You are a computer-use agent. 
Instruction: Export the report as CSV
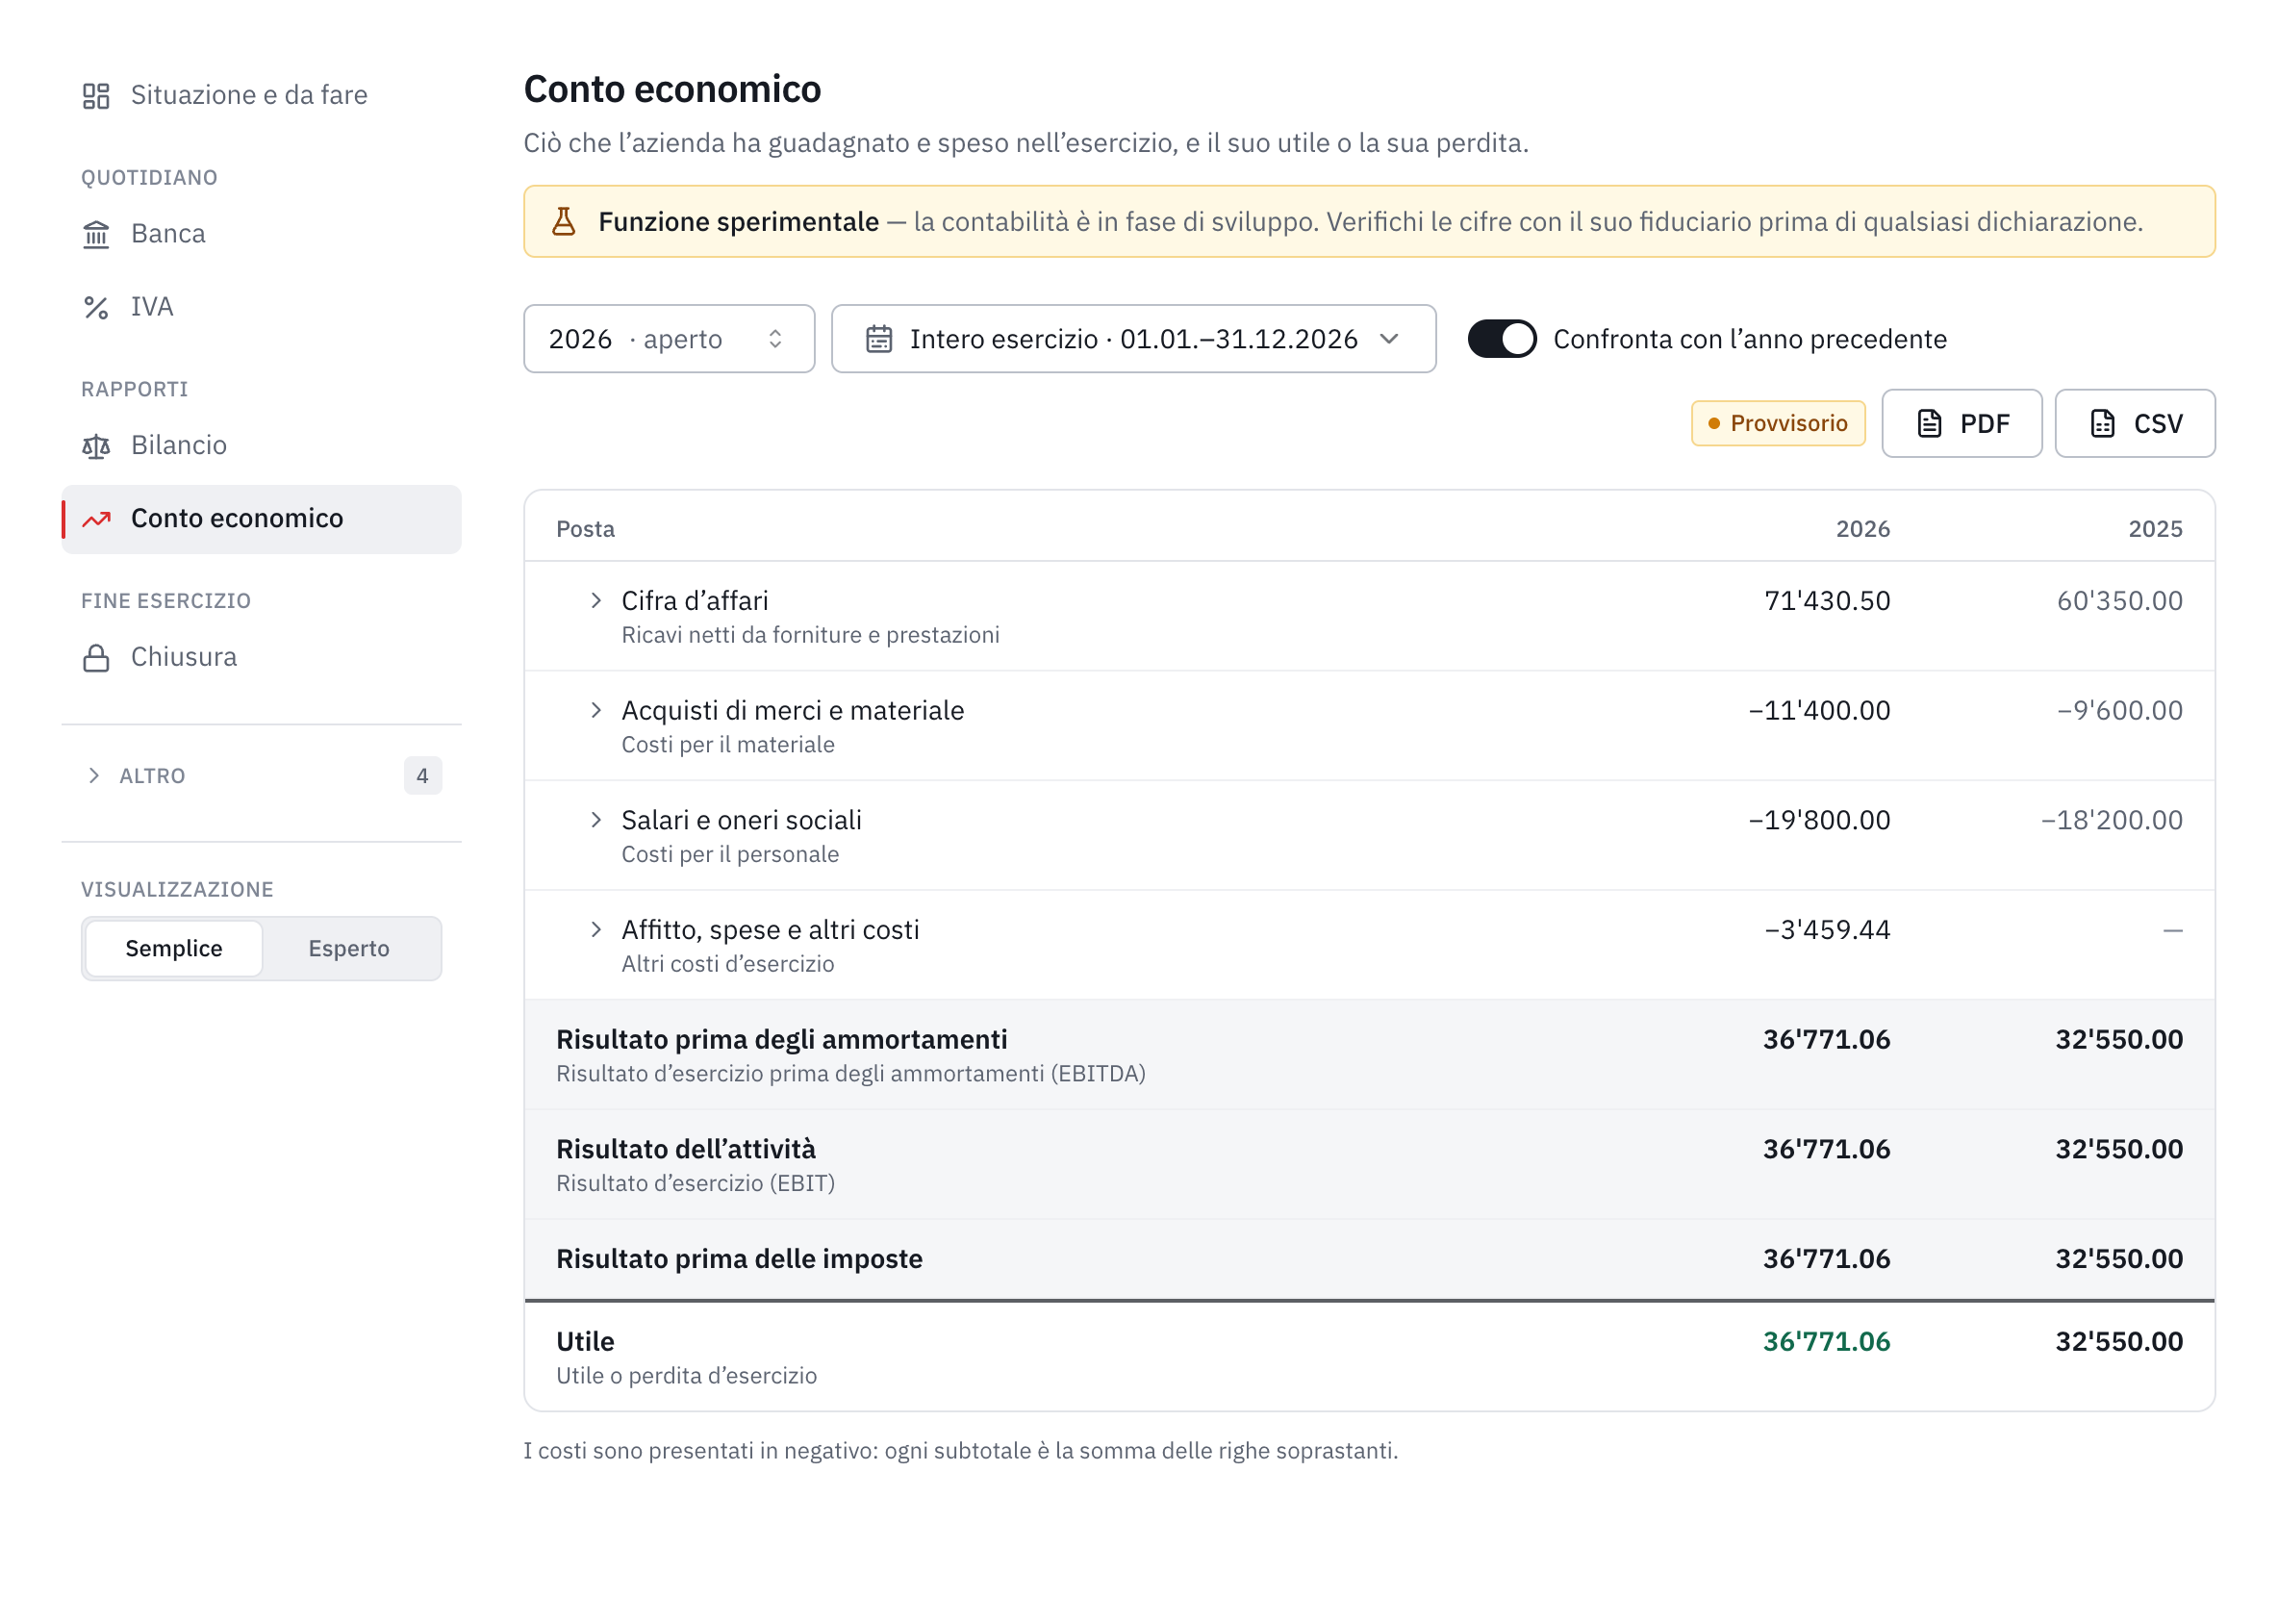tap(2135, 424)
